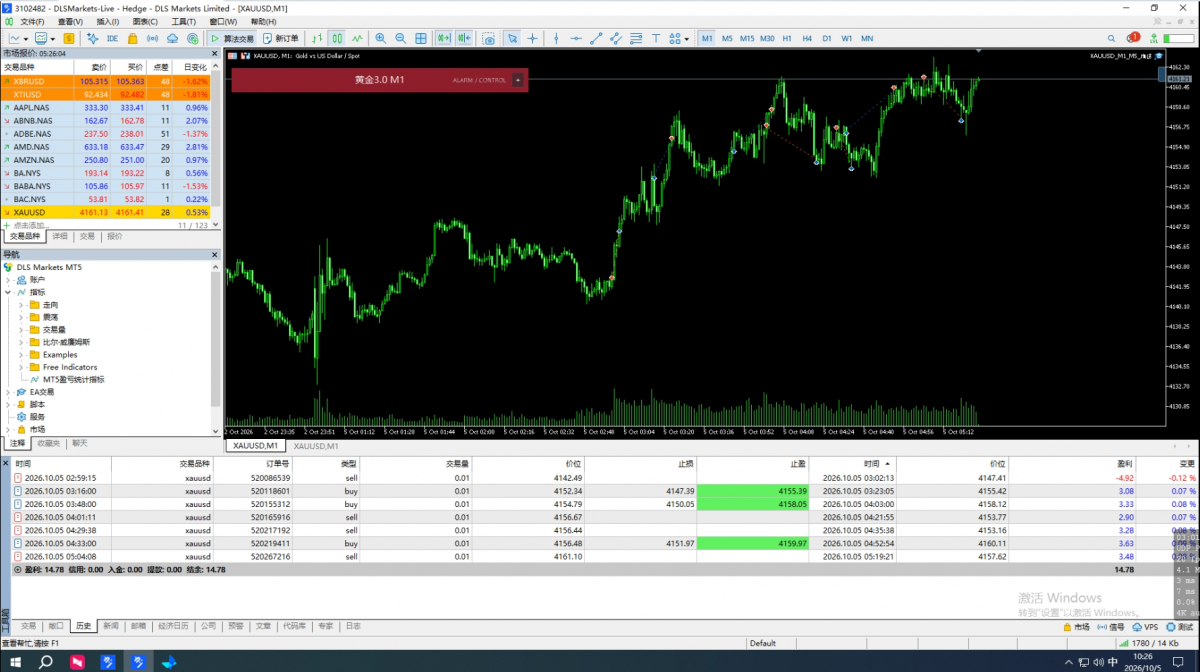
Task: Expand the 账户 tree node
Action: point(8,280)
